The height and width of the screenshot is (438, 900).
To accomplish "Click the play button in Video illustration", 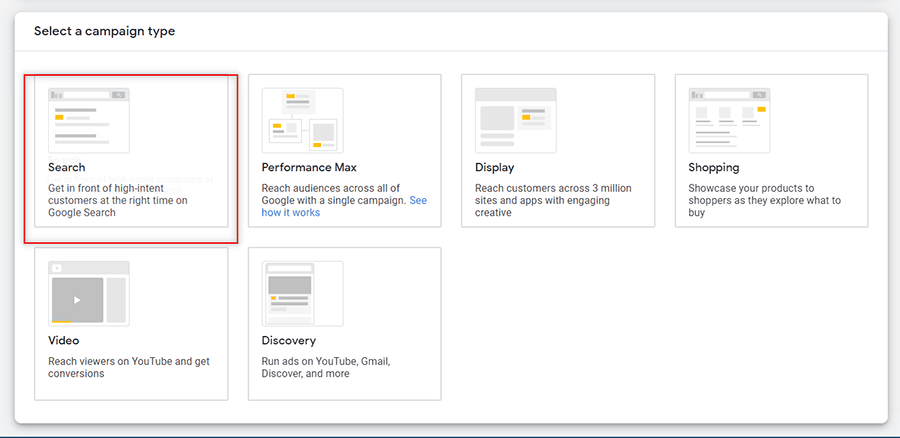I will pos(77,300).
